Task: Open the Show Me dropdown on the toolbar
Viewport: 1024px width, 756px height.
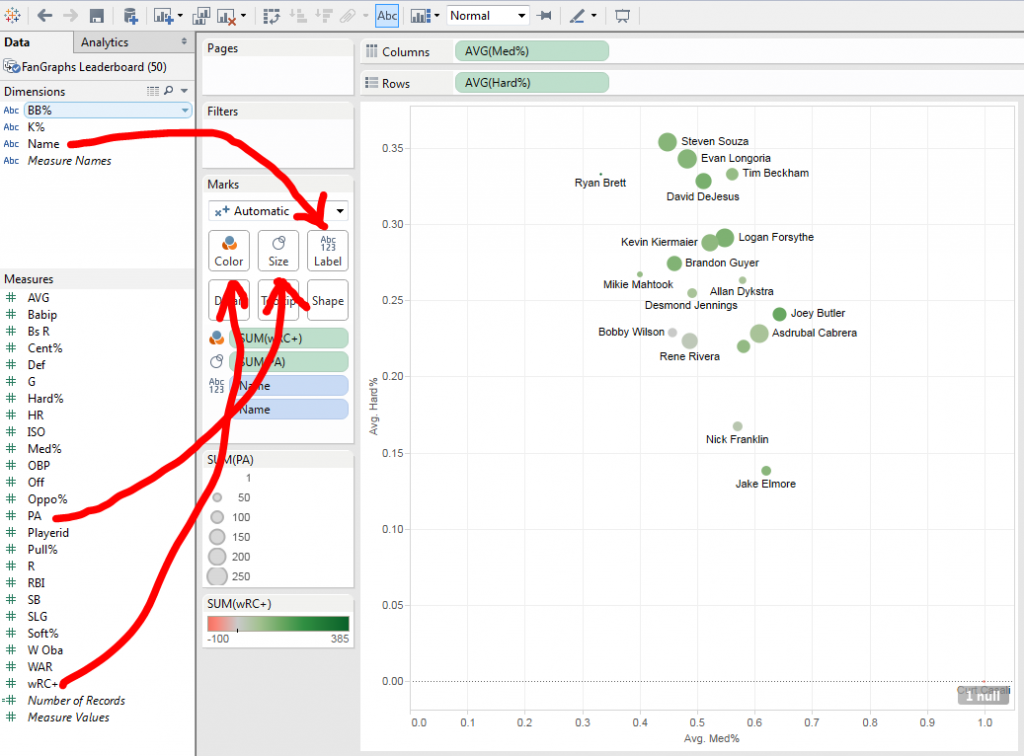Action: [419, 15]
